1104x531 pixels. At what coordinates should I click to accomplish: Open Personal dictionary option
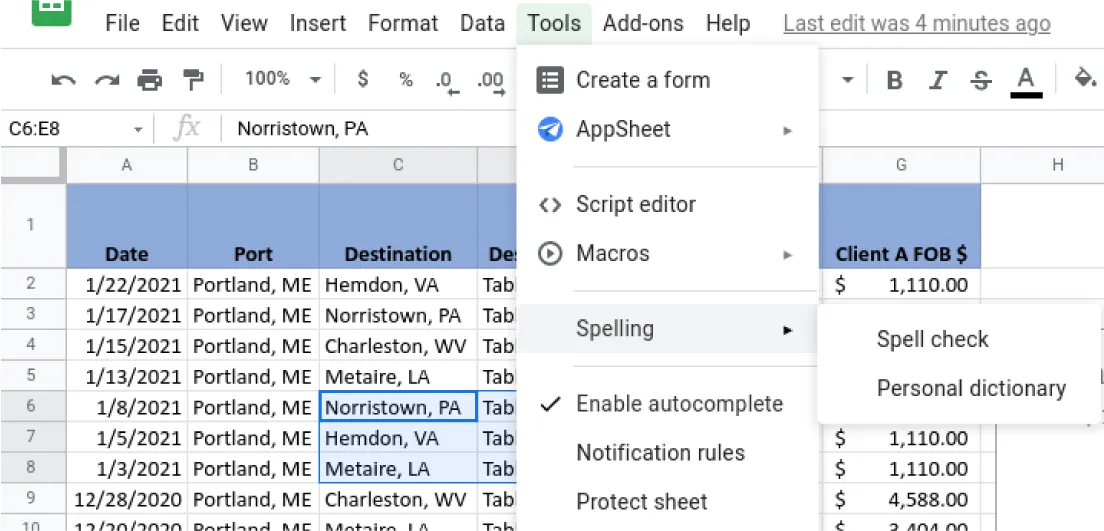point(971,389)
